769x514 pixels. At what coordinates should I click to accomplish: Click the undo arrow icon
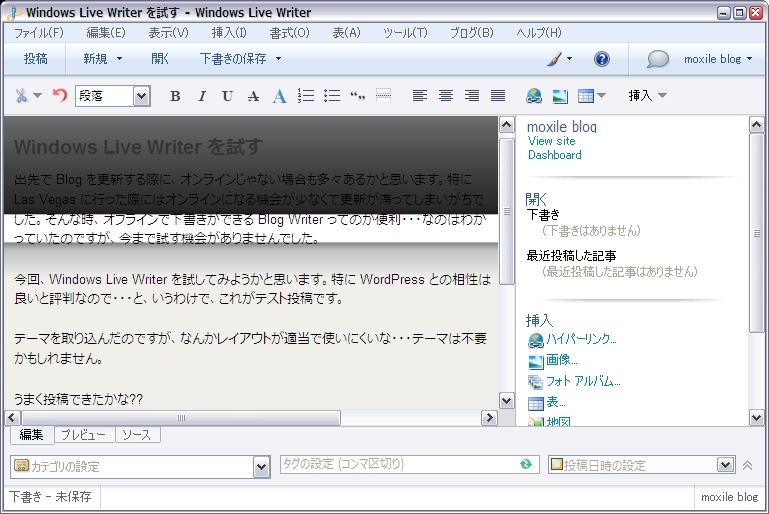coord(60,96)
